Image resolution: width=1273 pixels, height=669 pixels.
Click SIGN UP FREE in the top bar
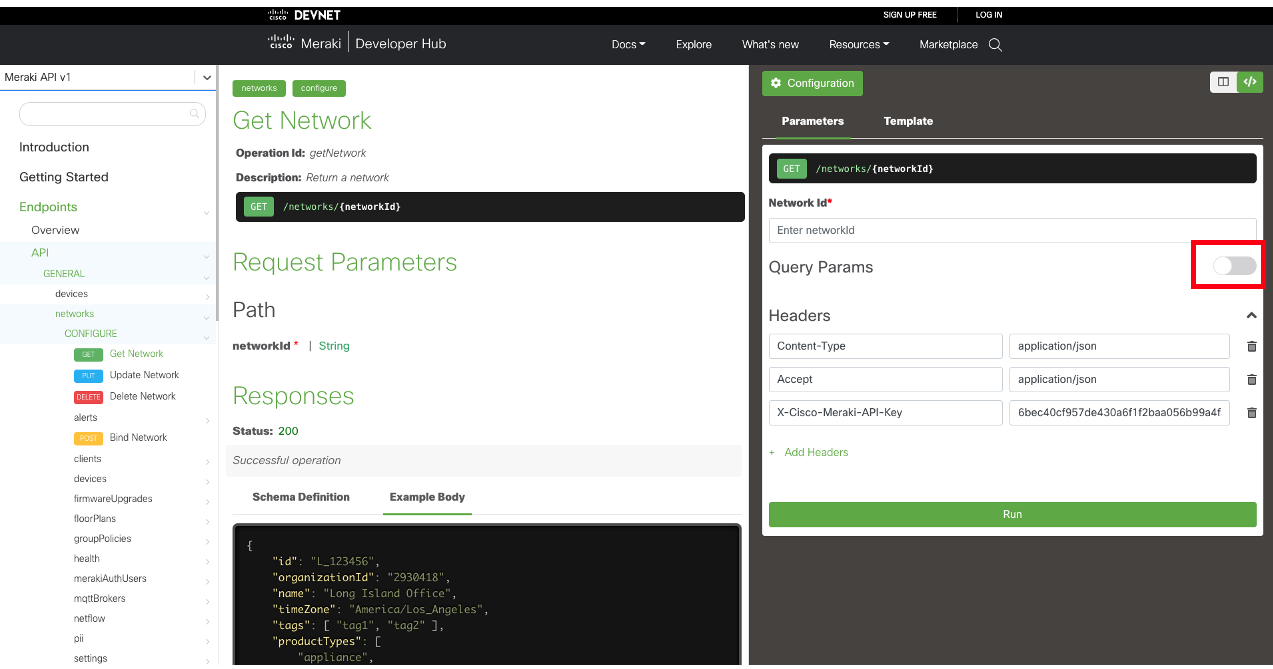(x=909, y=14)
